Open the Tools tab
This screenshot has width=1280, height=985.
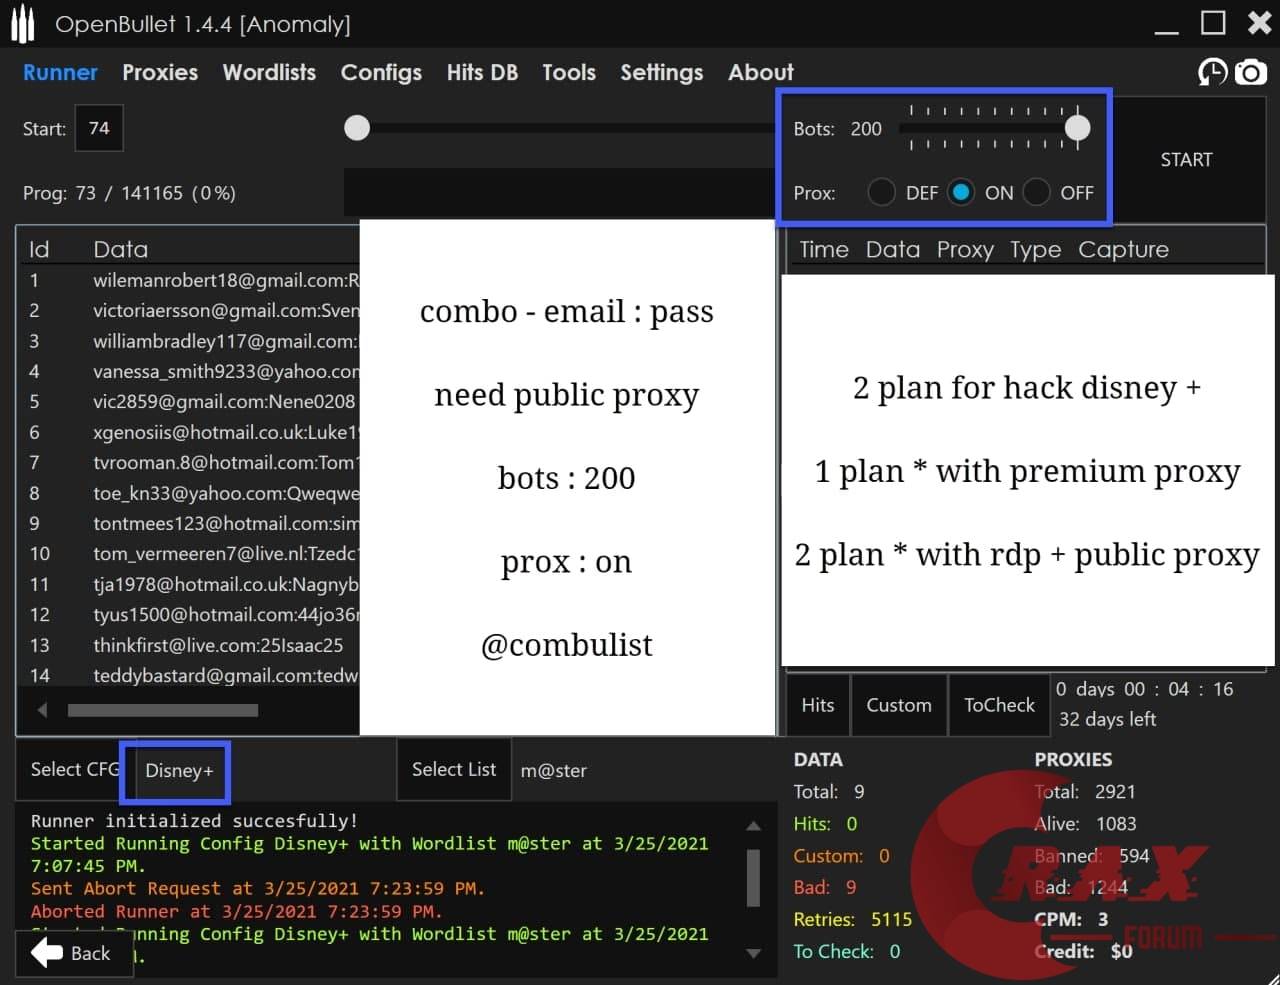point(569,72)
